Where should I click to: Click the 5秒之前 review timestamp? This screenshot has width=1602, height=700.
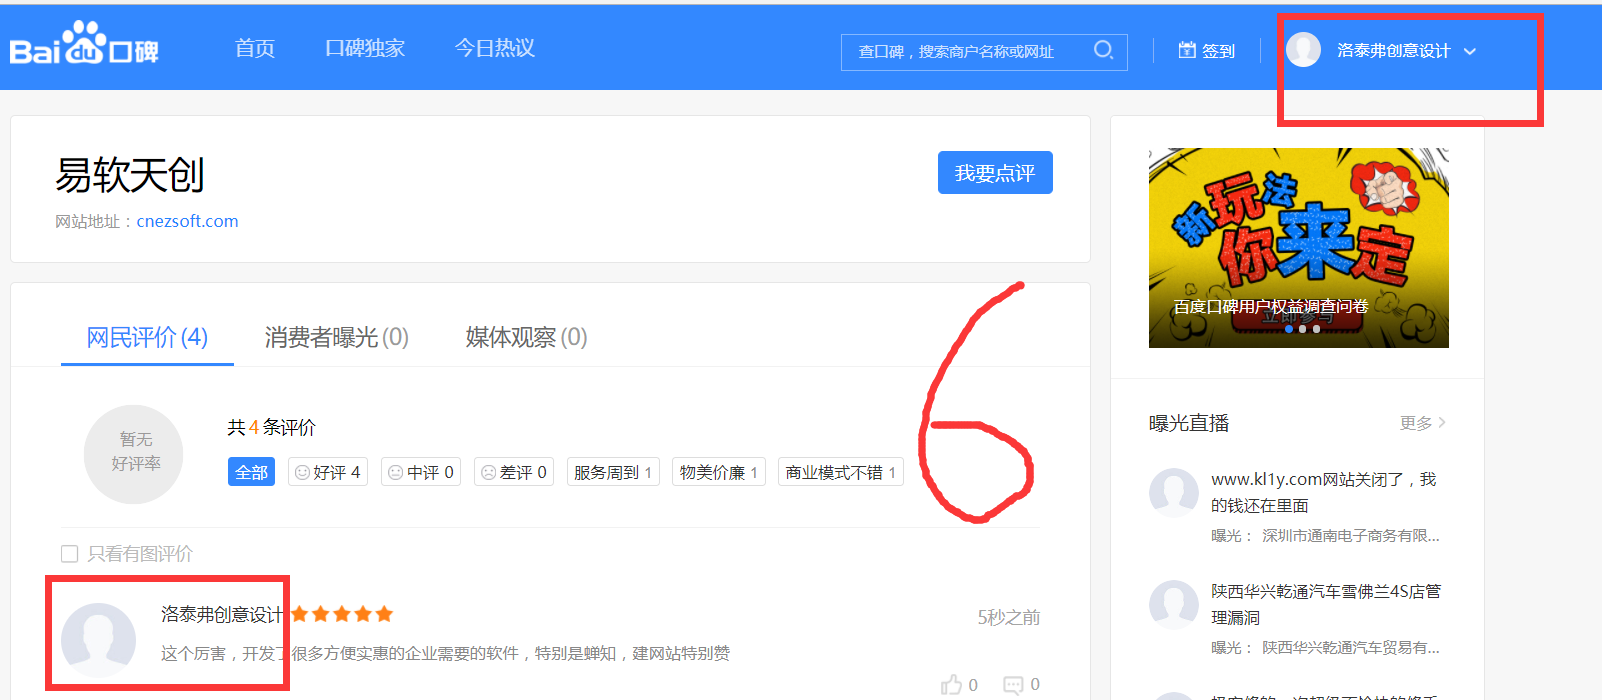[x=1009, y=618]
